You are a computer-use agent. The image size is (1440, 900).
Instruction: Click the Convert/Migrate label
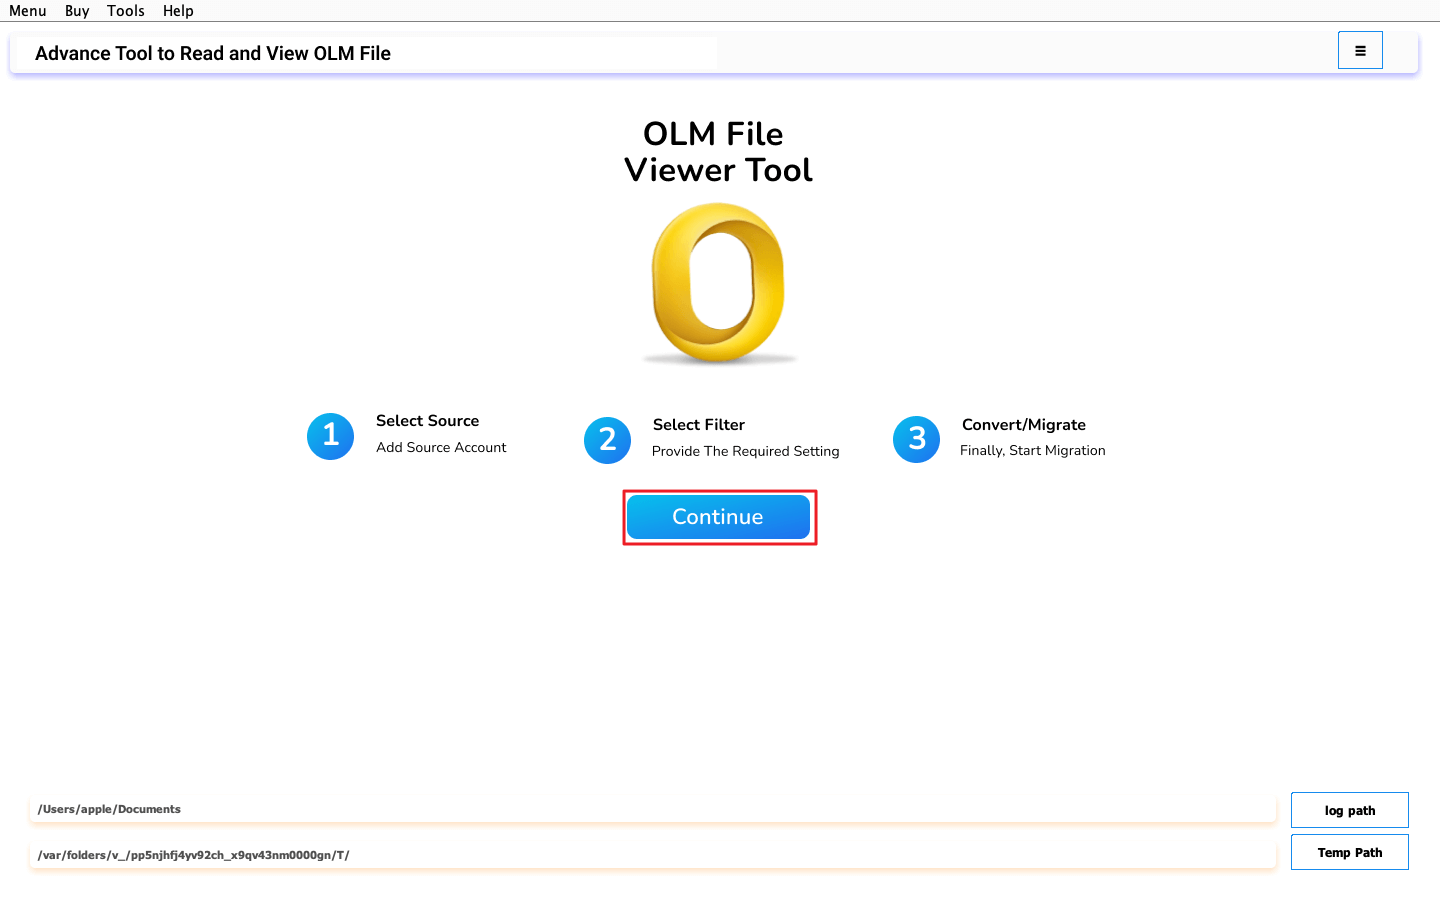(x=1024, y=425)
